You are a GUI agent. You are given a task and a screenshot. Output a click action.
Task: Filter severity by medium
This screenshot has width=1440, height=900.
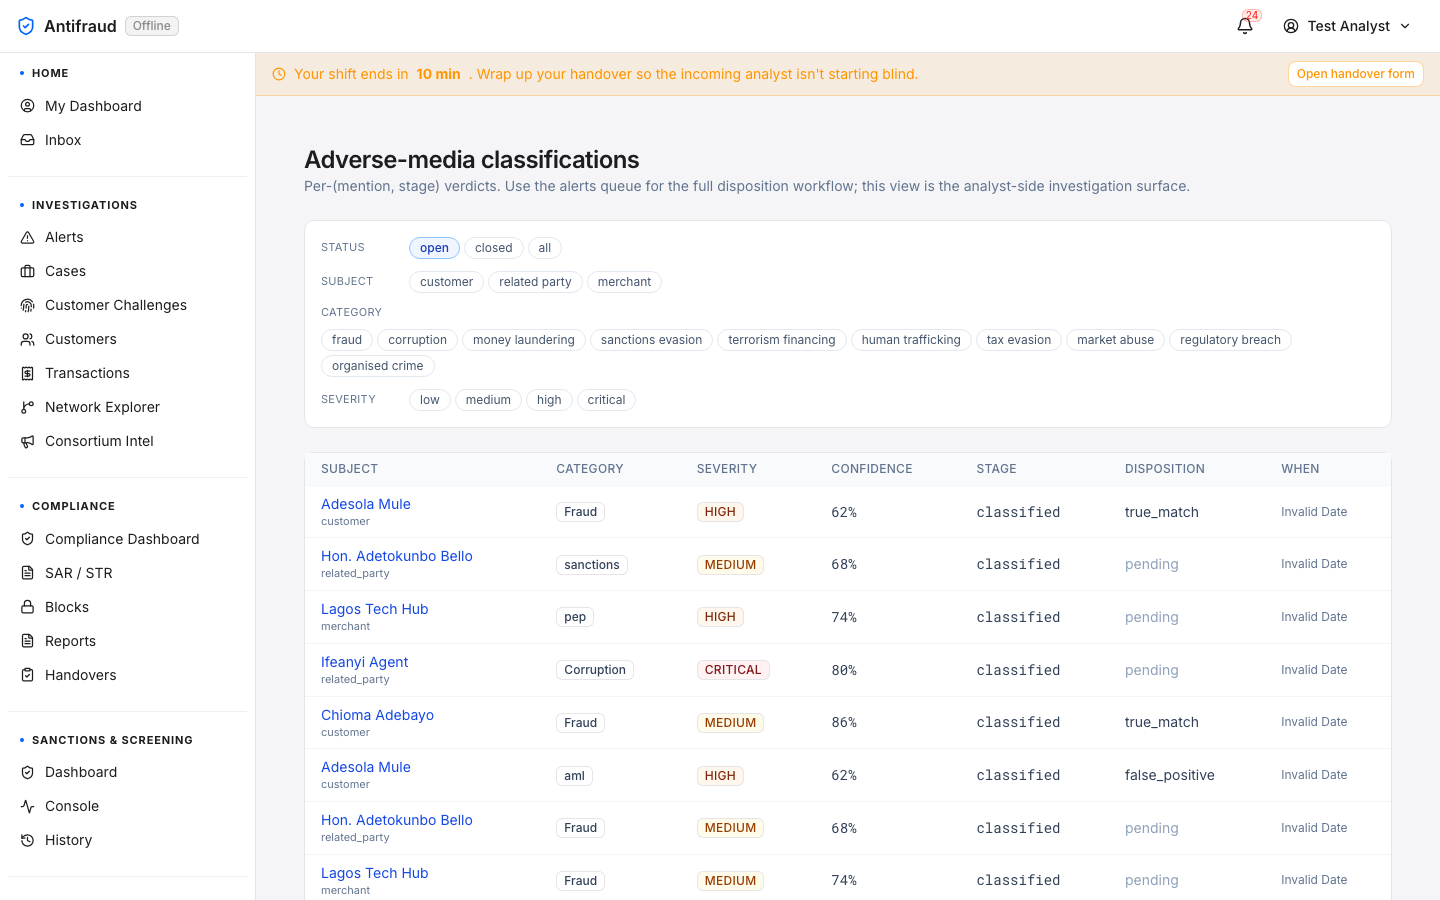pyautogui.click(x=488, y=400)
